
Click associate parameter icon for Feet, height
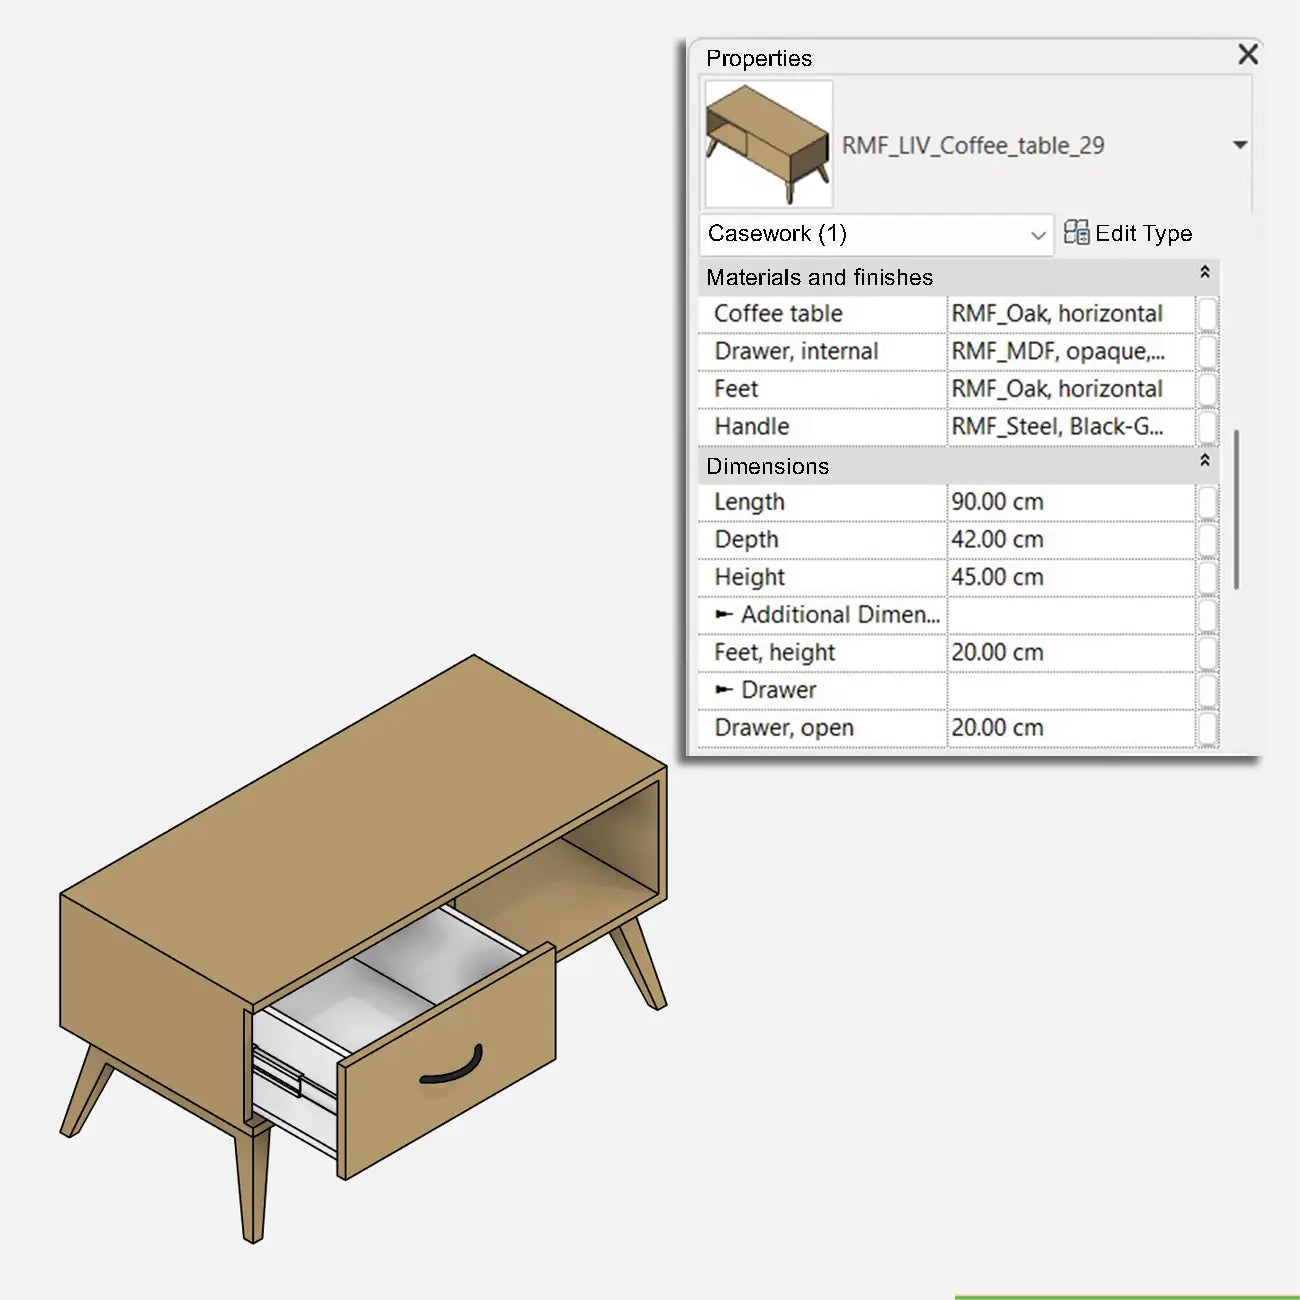(x=1207, y=652)
